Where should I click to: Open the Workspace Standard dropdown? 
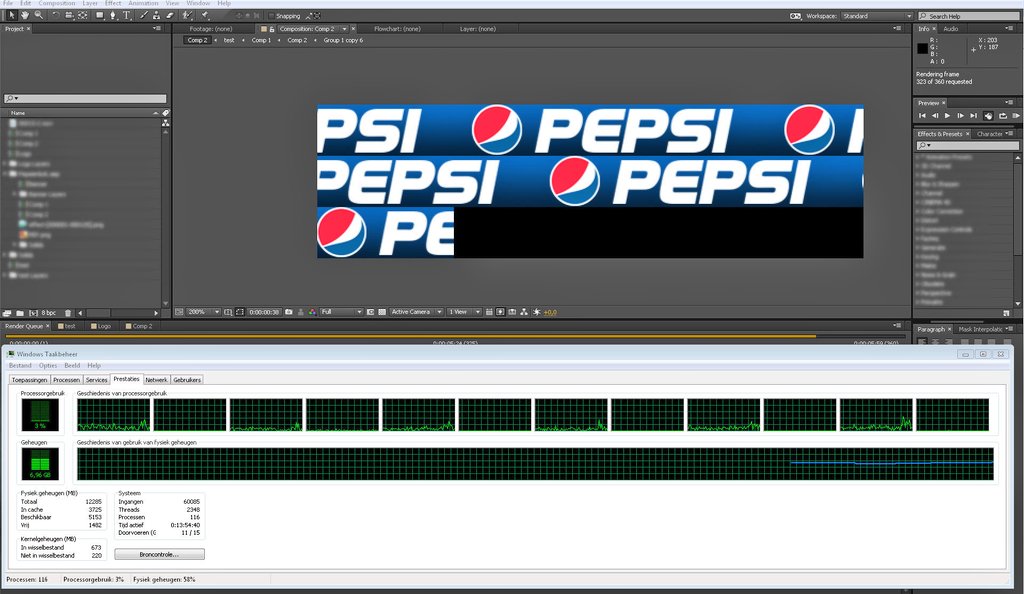click(x=876, y=16)
